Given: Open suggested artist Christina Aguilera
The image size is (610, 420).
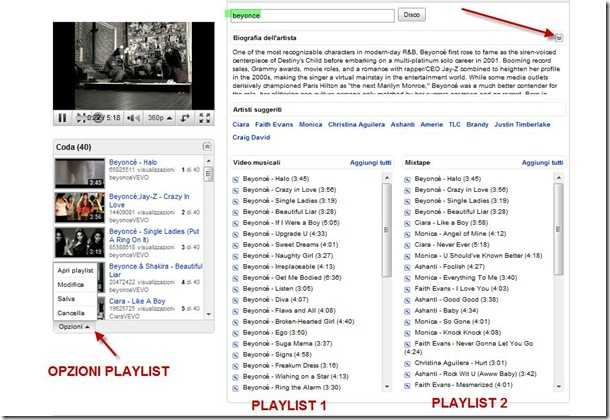Looking at the screenshot, I should pos(356,124).
